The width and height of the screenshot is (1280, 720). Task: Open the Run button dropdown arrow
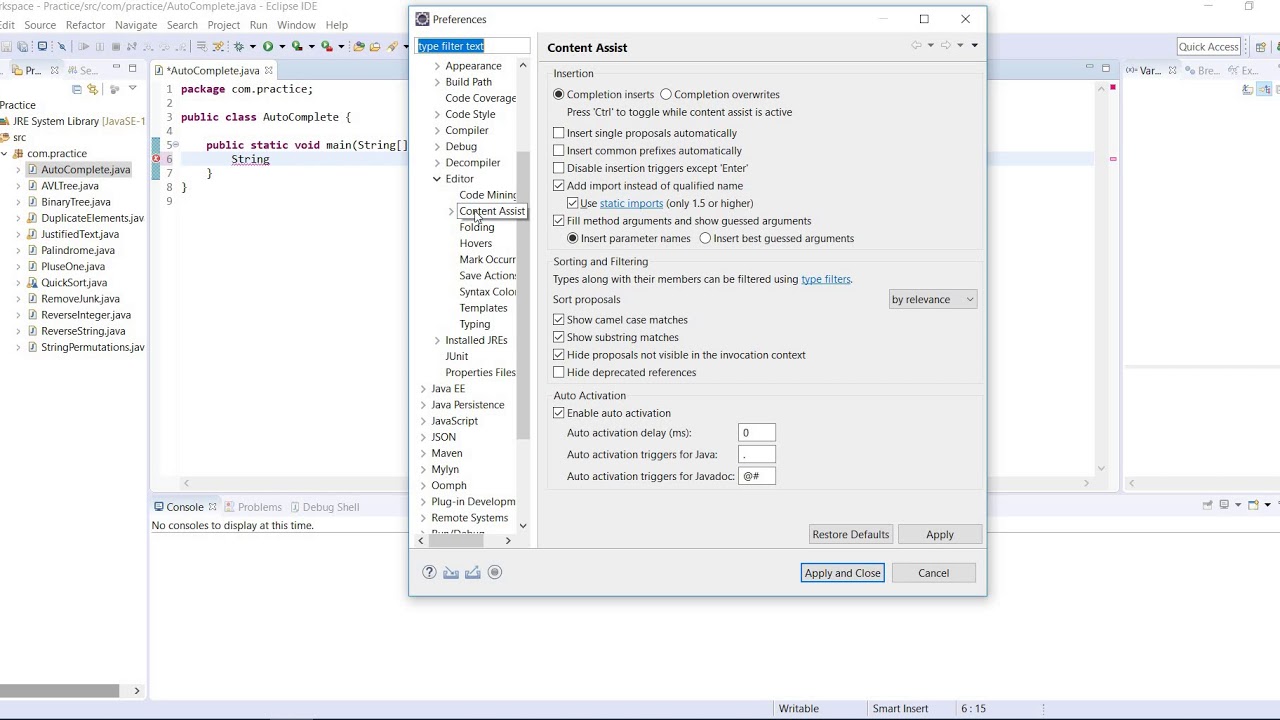tap(282, 46)
